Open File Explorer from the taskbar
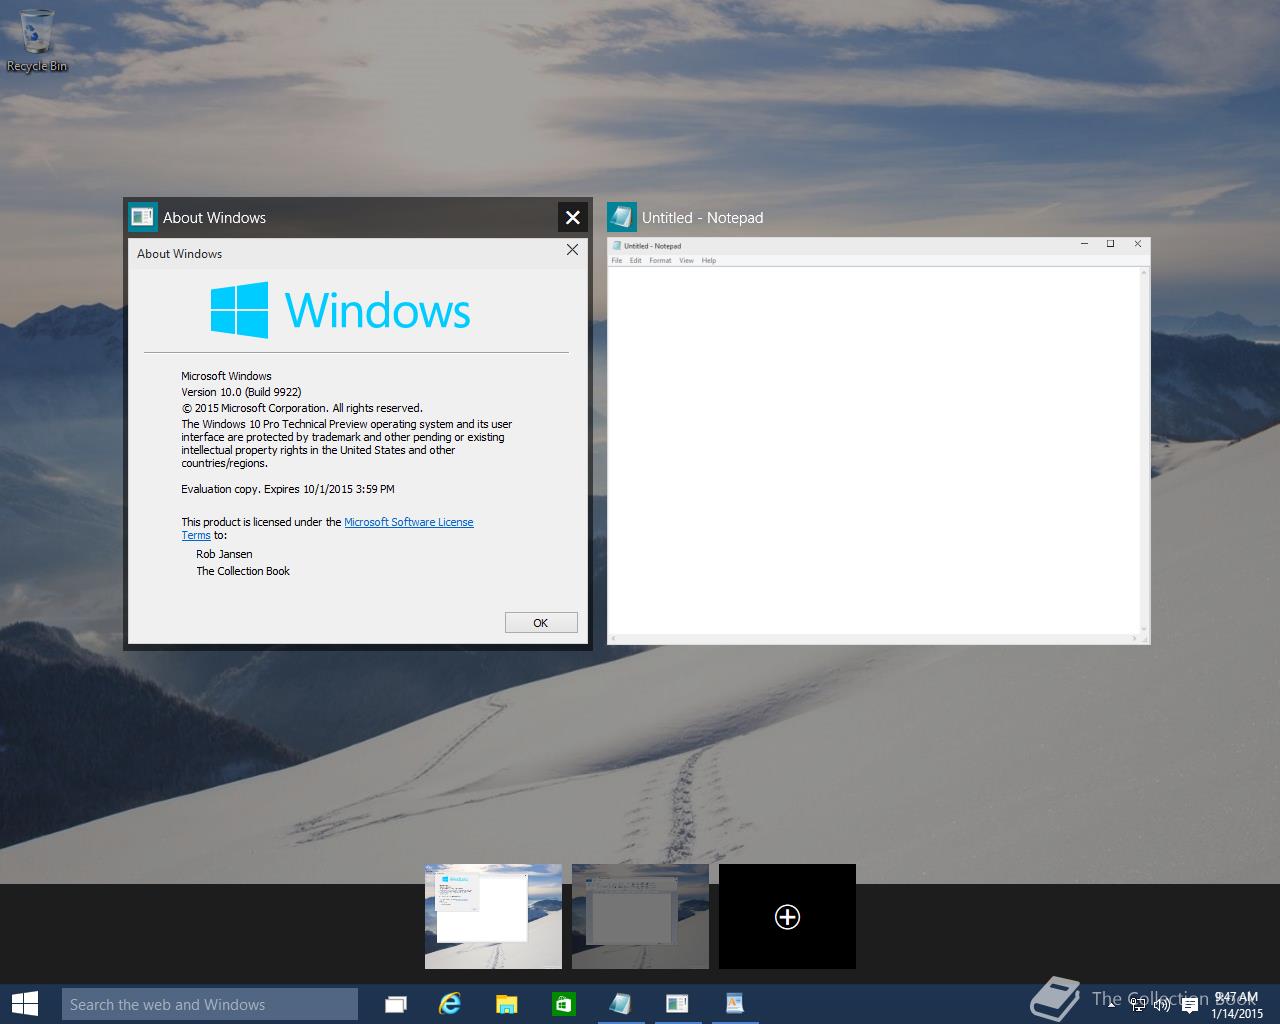Image resolution: width=1280 pixels, height=1024 pixels. (x=507, y=1004)
